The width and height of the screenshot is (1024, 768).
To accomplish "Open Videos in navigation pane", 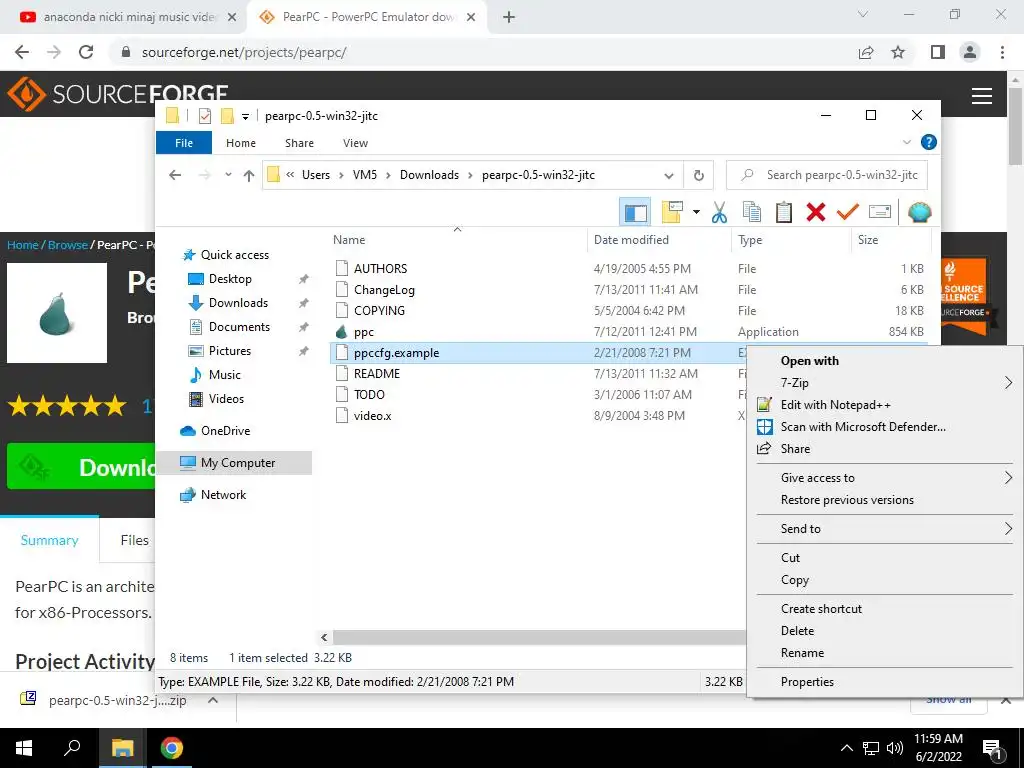I will tap(226, 398).
